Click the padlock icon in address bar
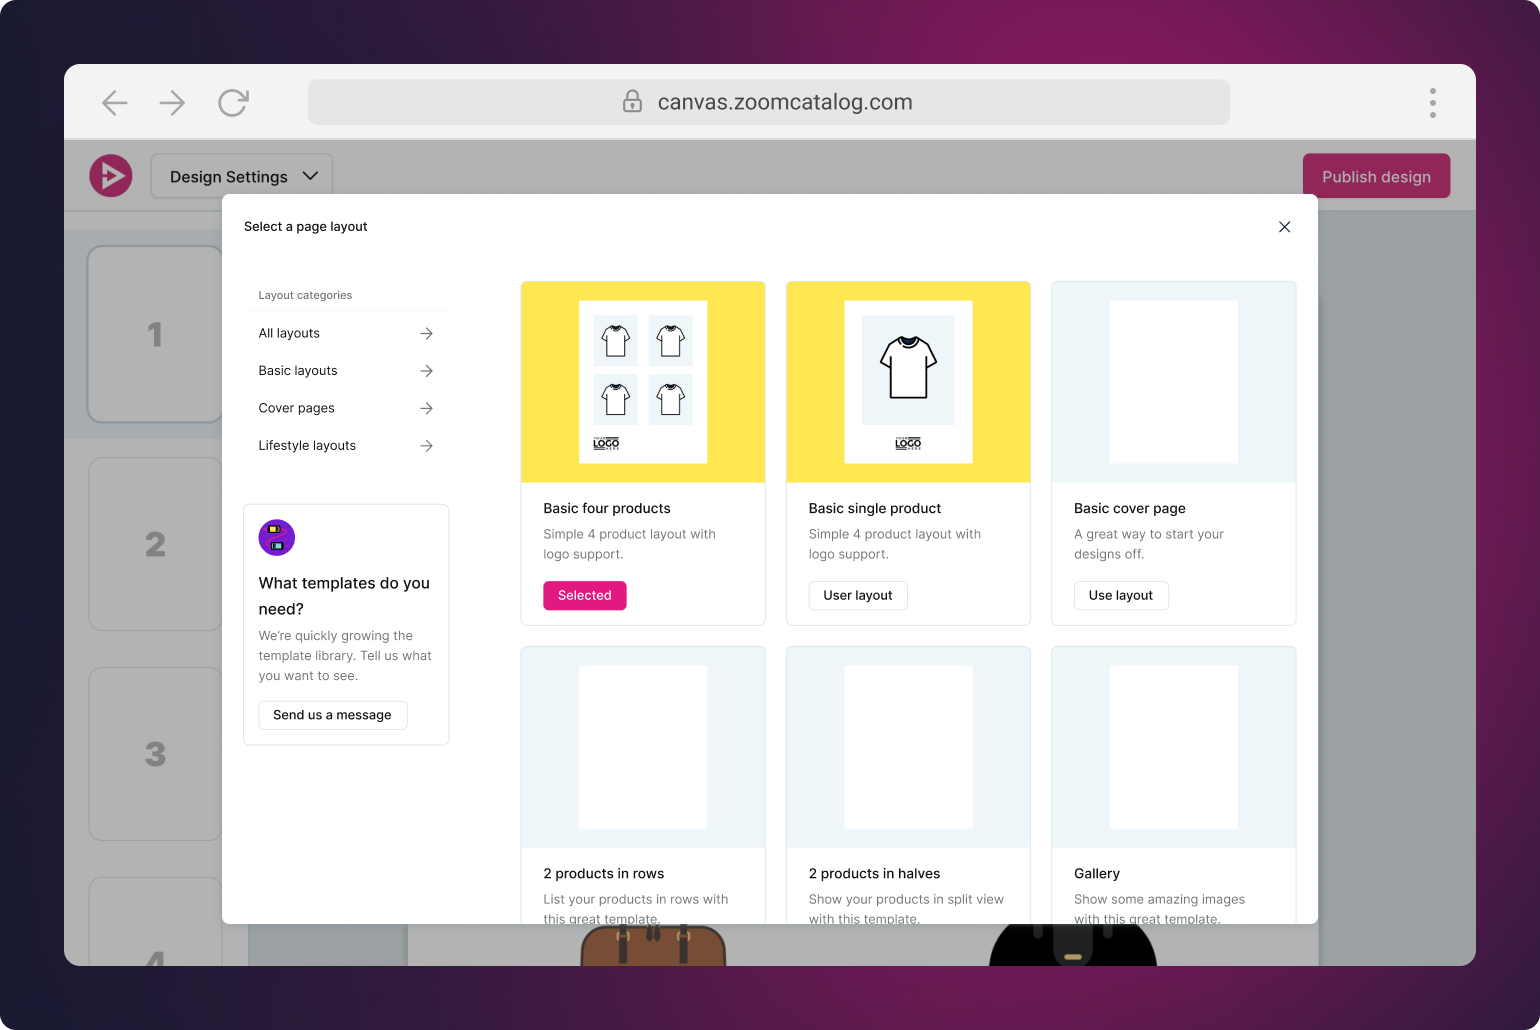The image size is (1540, 1030). (x=632, y=102)
